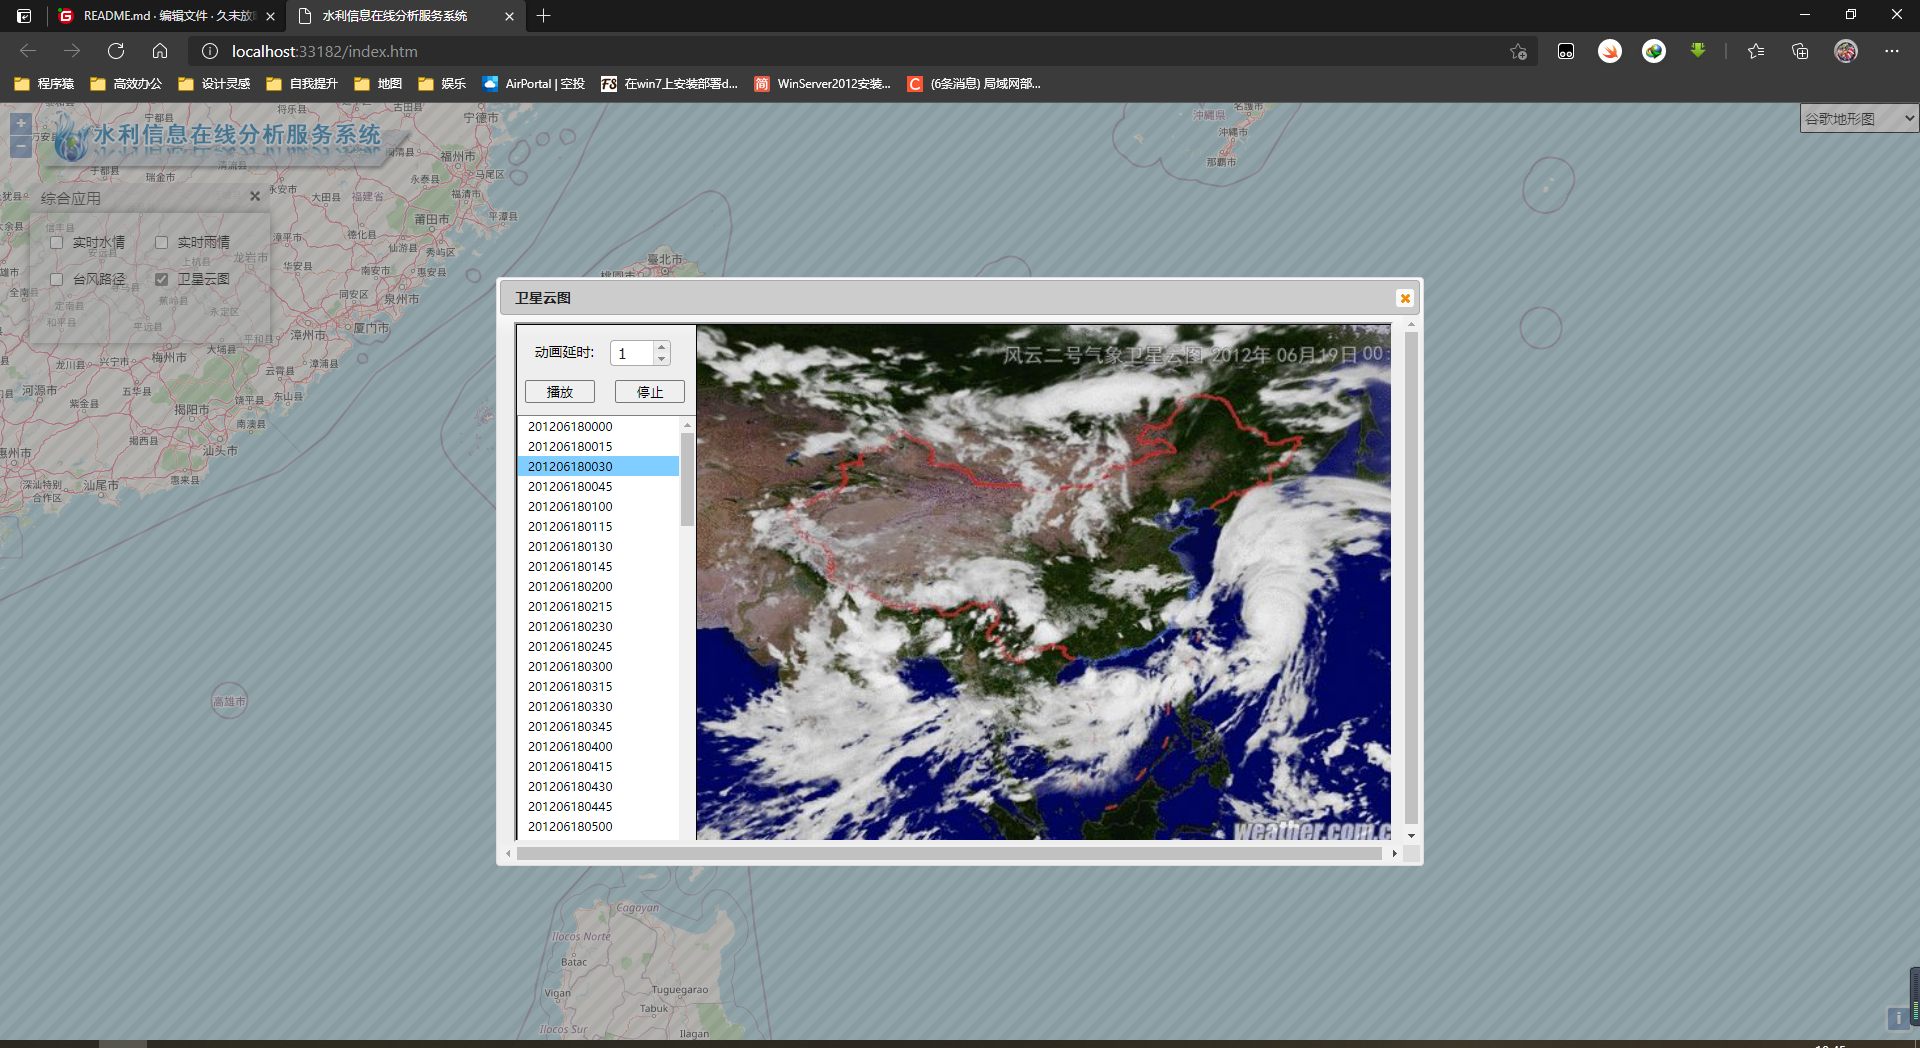Toggle the 实时雨情 checkbox
The width and height of the screenshot is (1920, 1048).
pyautogui.click(x=161, y=242)
